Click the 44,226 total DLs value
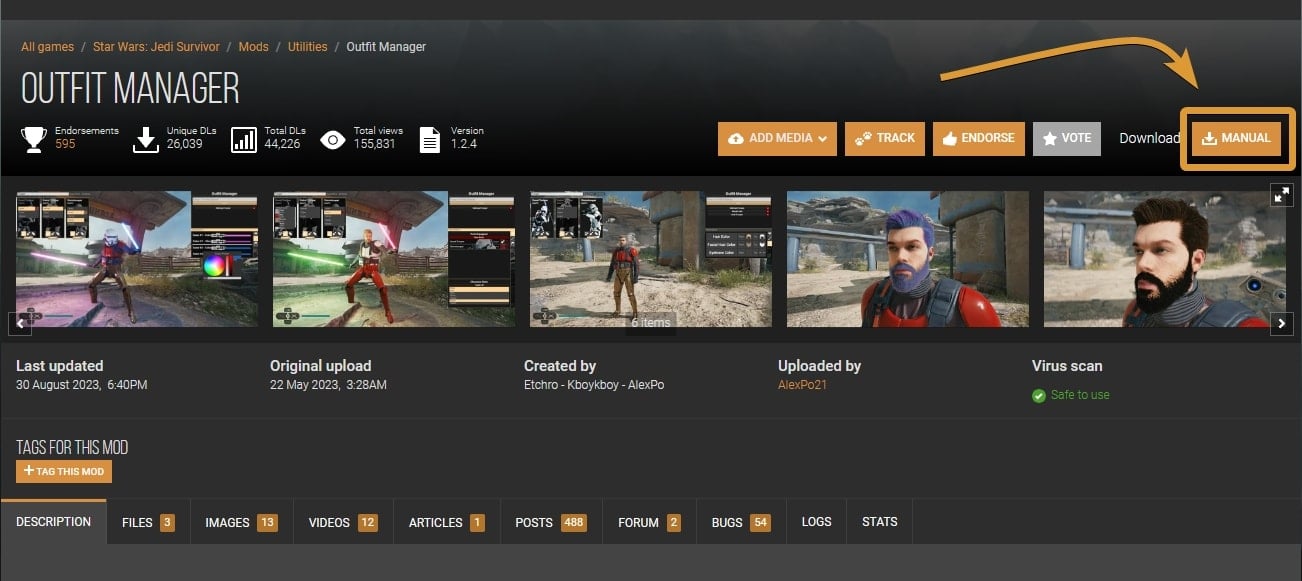 283,144
